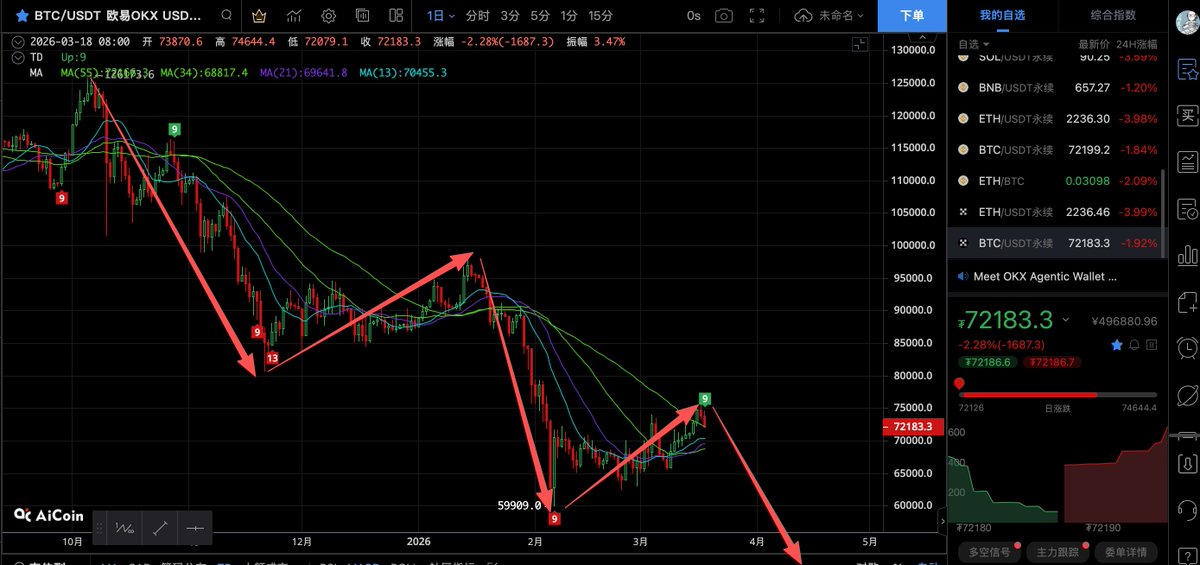The image size is (1200, 565).
Task: Open the market chart panel icon in right sidebar
Action: 1187,162
